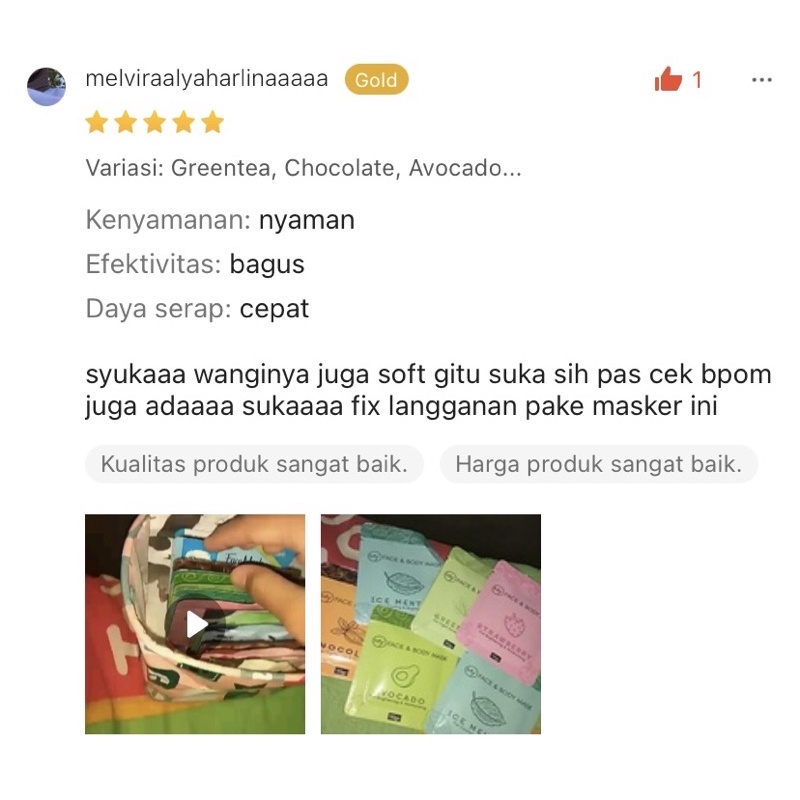Select the fourth rating star
The height and width of the screenshot is (800, 800).
point(184,122)
